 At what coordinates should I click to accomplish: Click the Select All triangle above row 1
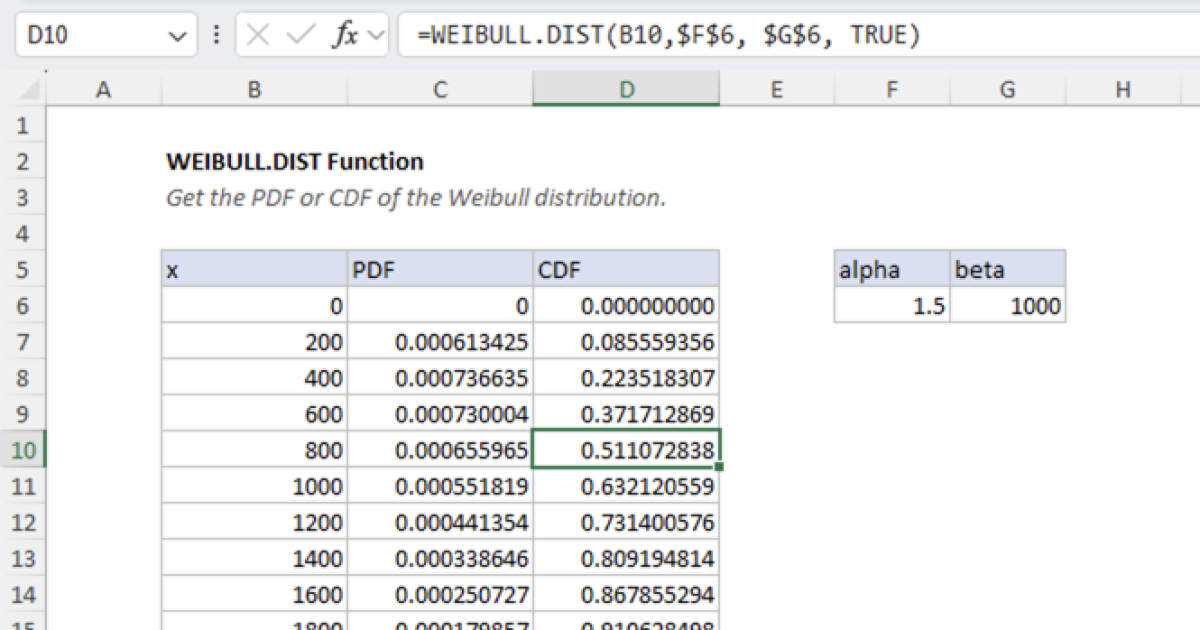click(27, 89)
